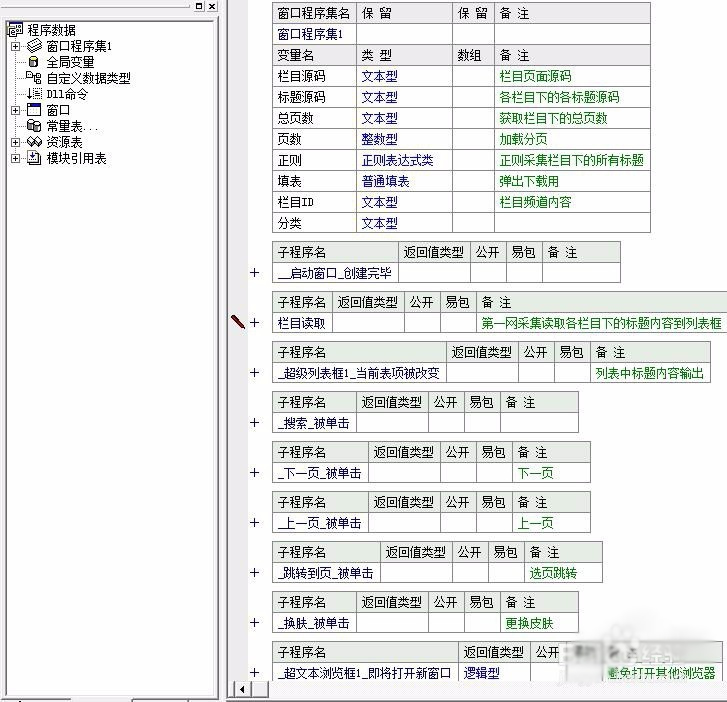The width and height of the screenshot is (727, 702).
Task: Click the remark 栏目页面源码
Action: [535, 76]
